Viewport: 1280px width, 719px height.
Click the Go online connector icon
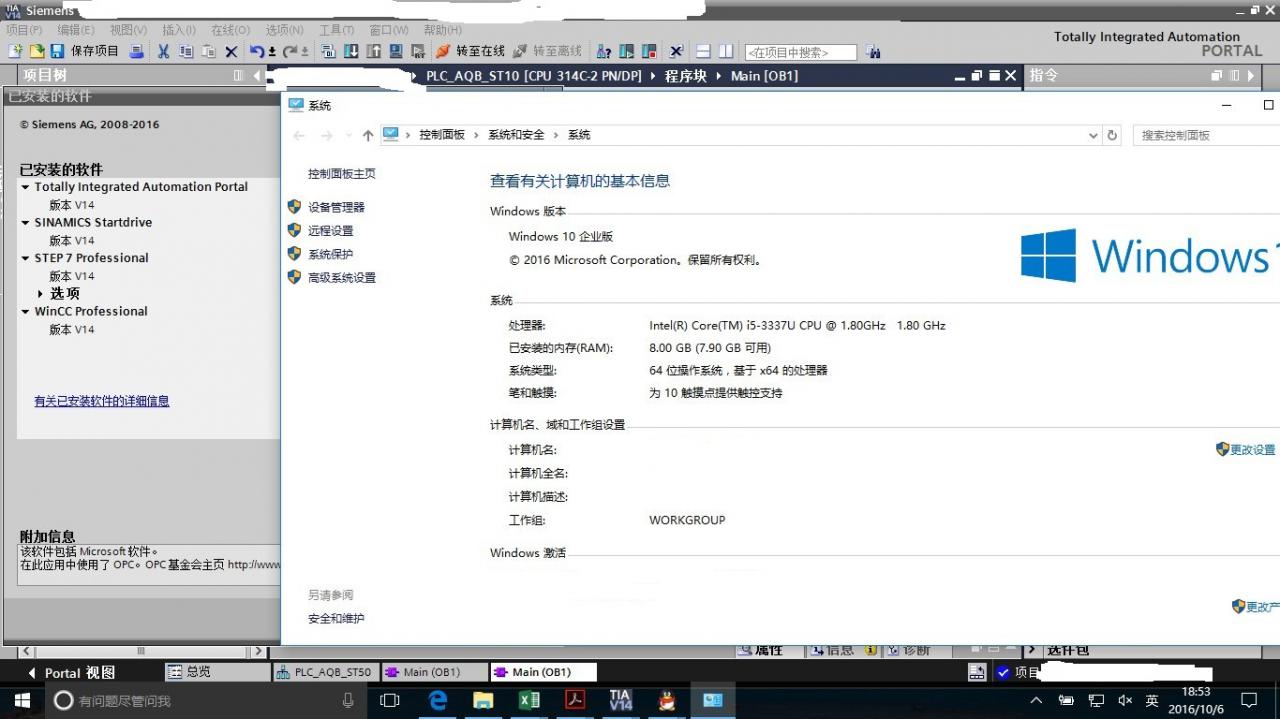click(x=444, y=51)
